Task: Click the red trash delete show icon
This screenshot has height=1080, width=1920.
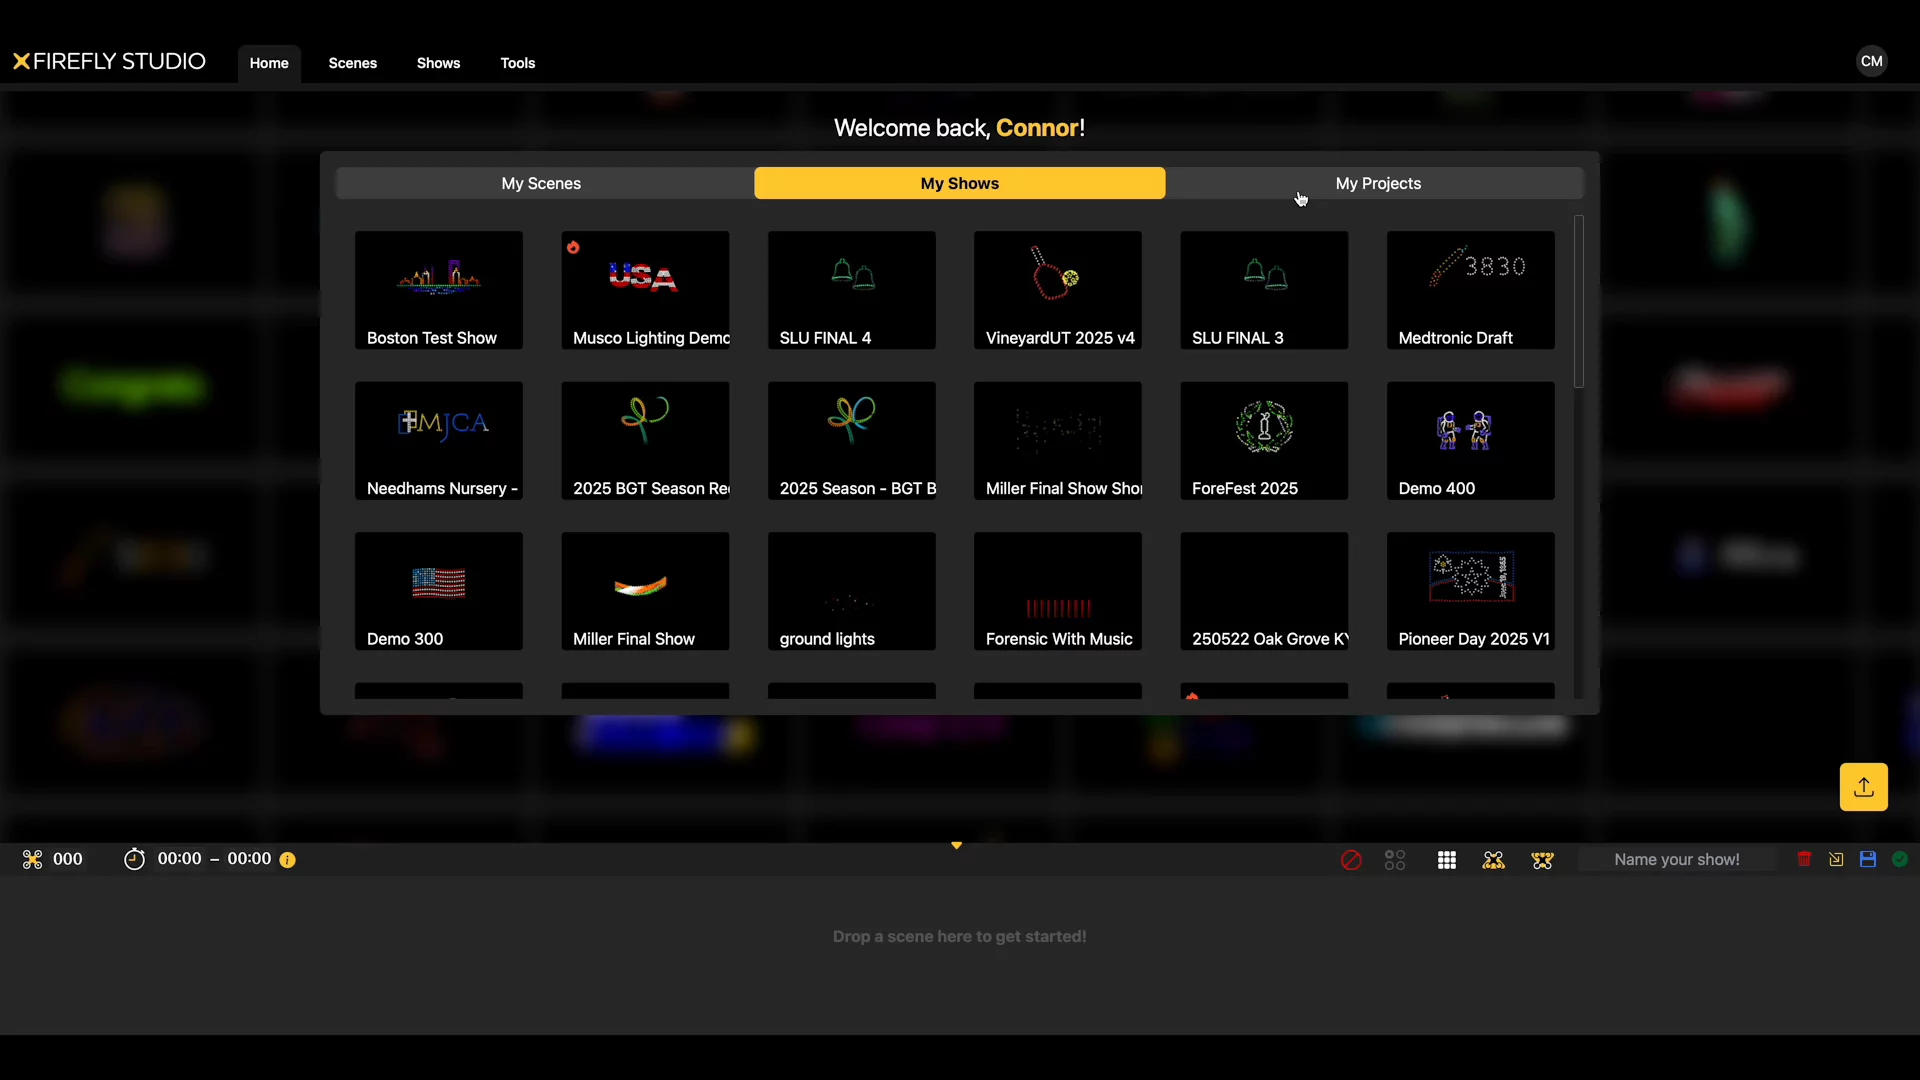Action: (1804, 859)
